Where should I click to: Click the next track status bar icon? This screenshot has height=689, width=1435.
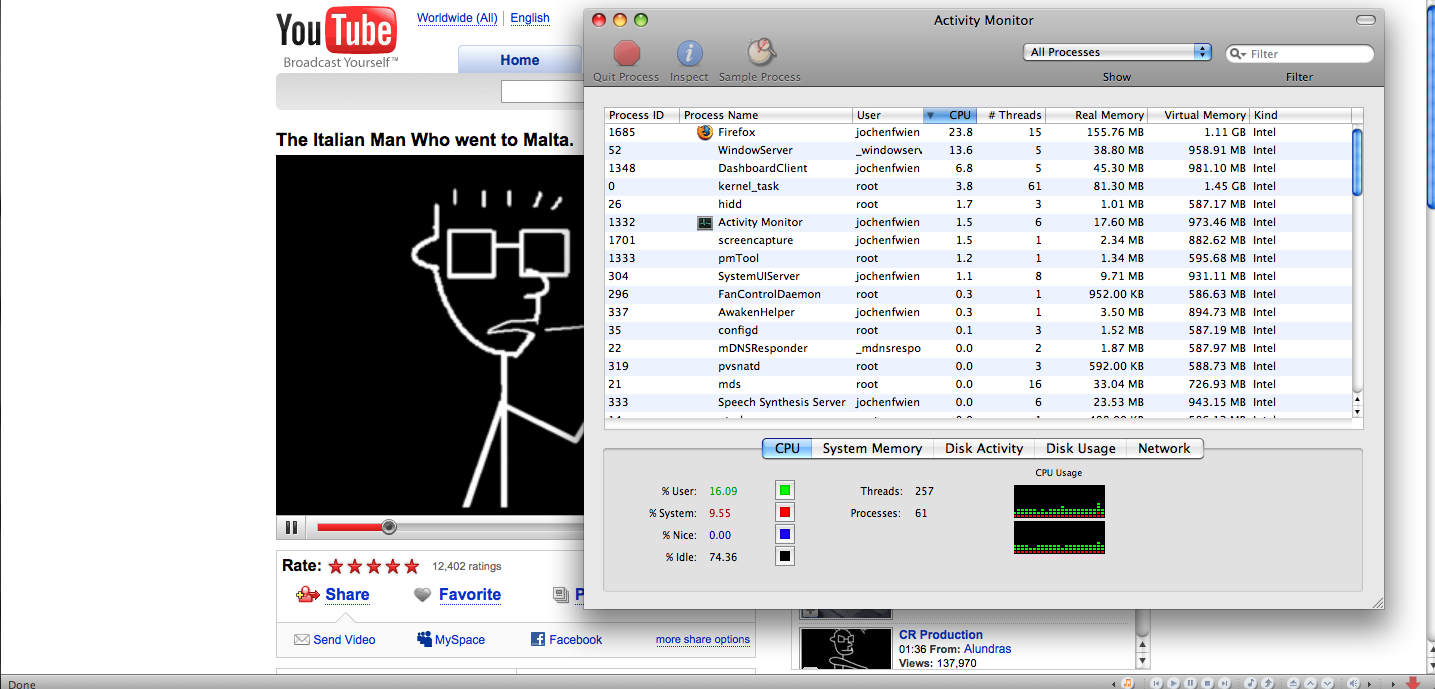pos(1224,683)
